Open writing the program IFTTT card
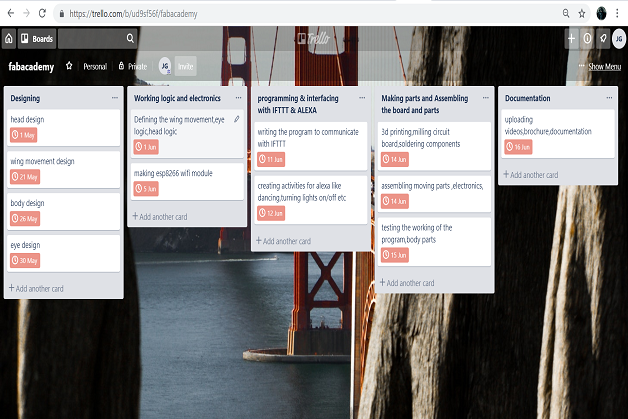 [311, 146]
